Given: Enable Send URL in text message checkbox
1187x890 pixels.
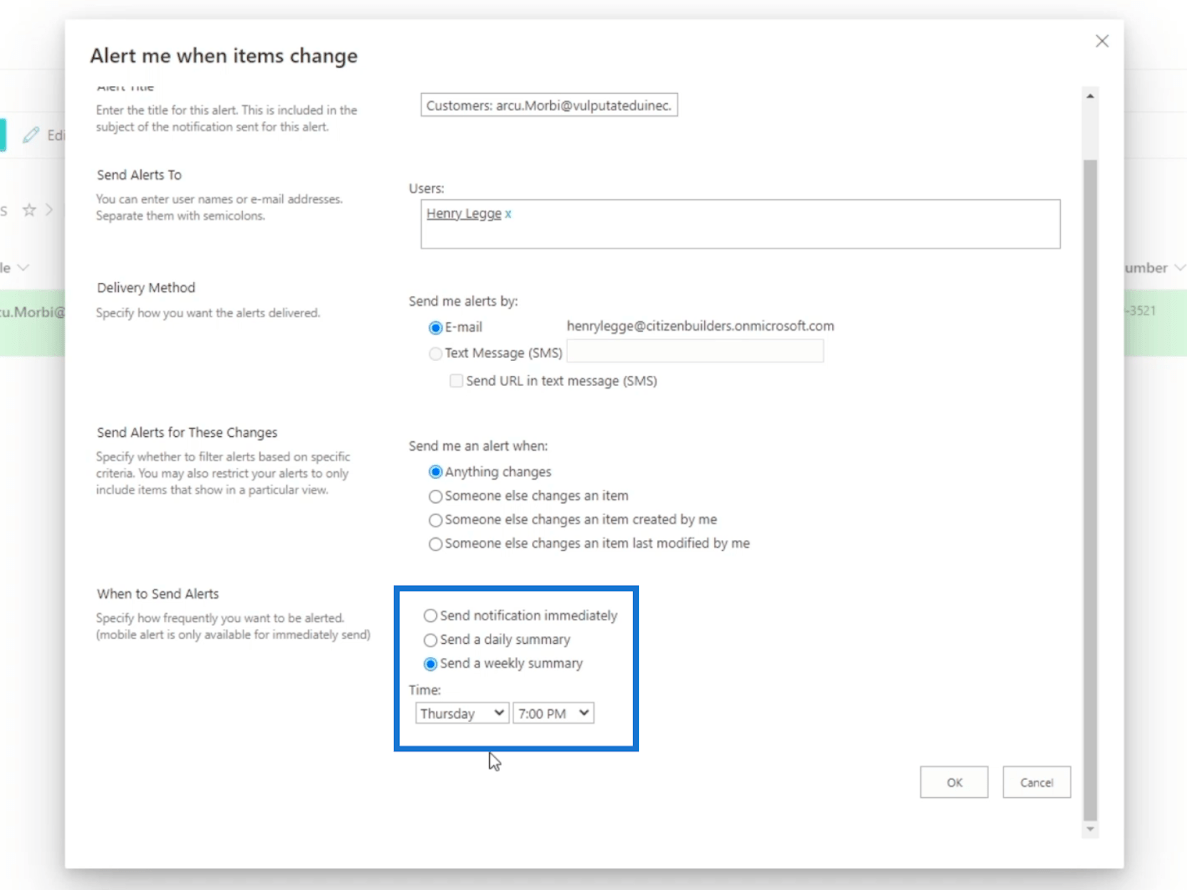Looking at the screenshot, I should [x=456, y=381].
